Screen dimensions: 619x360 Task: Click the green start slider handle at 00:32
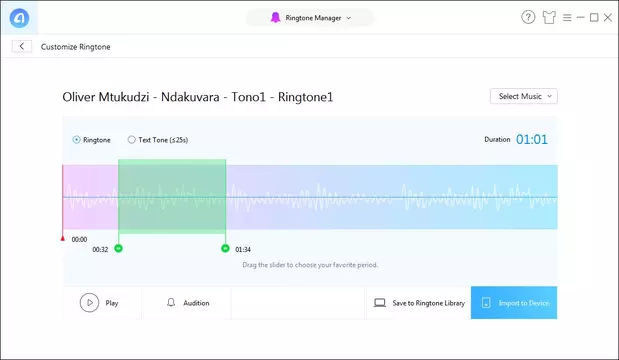coord(118,248)
